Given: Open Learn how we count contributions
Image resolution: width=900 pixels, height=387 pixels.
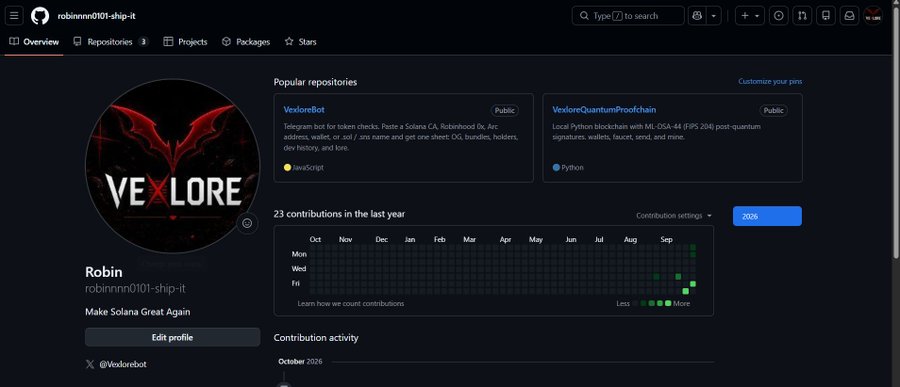Looking at the screenshot, I should tap(351, 303).
